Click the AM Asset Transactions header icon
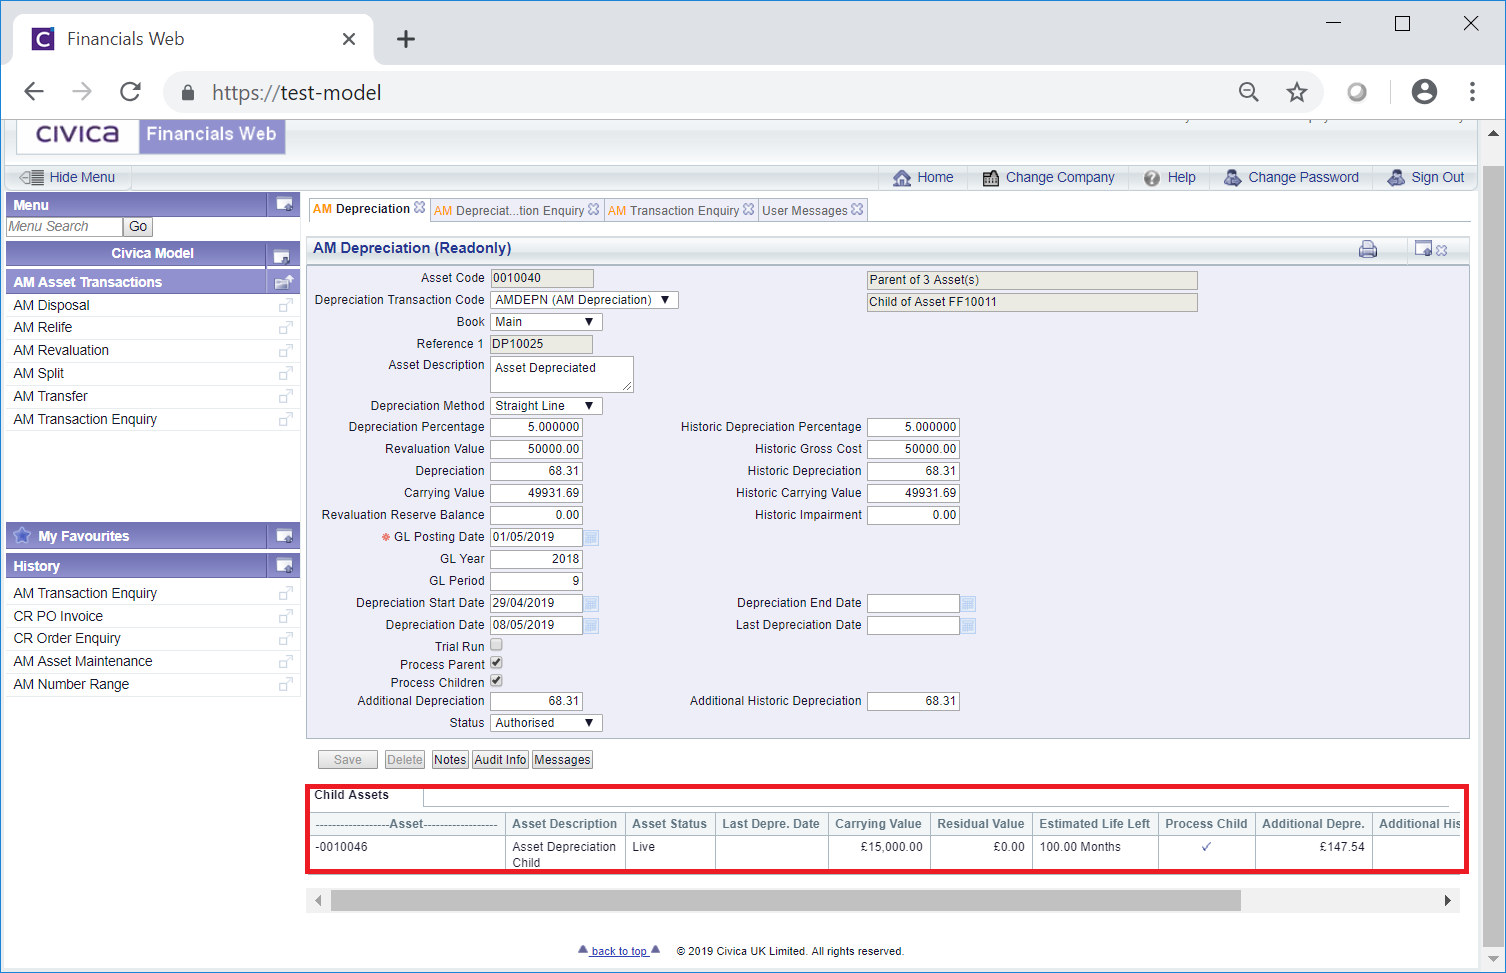 (x=285, y=282)
